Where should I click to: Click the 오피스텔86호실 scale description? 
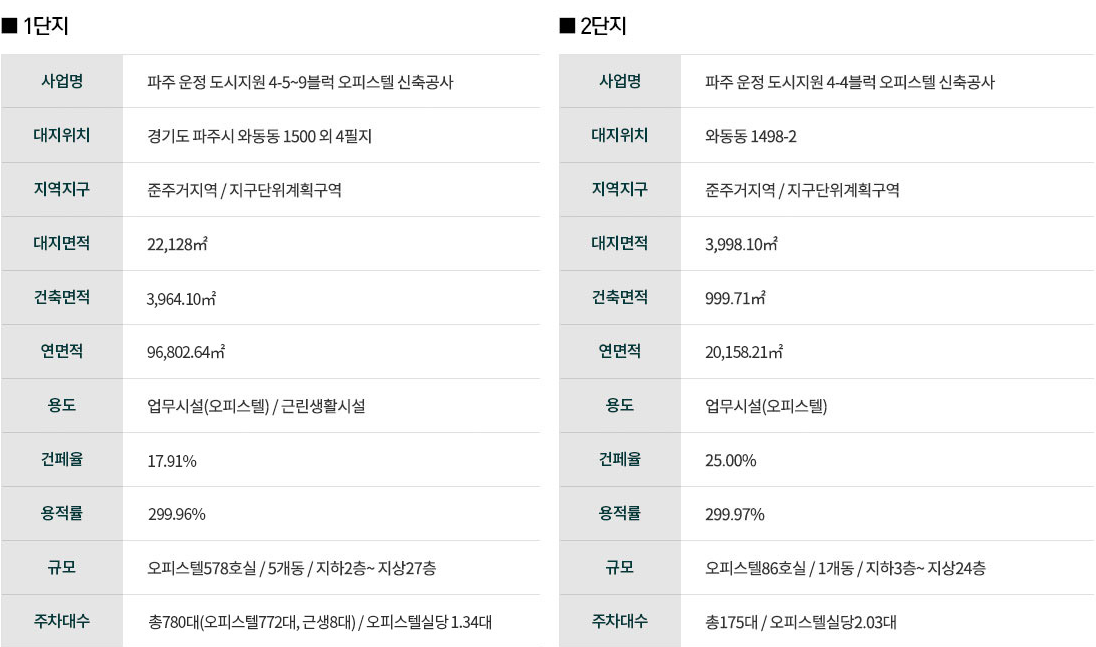[x=845, y=568]
